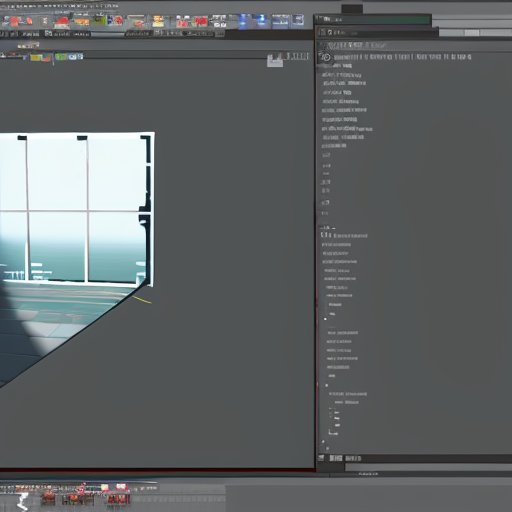Open the leftmost blue toolbar icon
This screenshot has height=512, width=512.
[243, 21]
